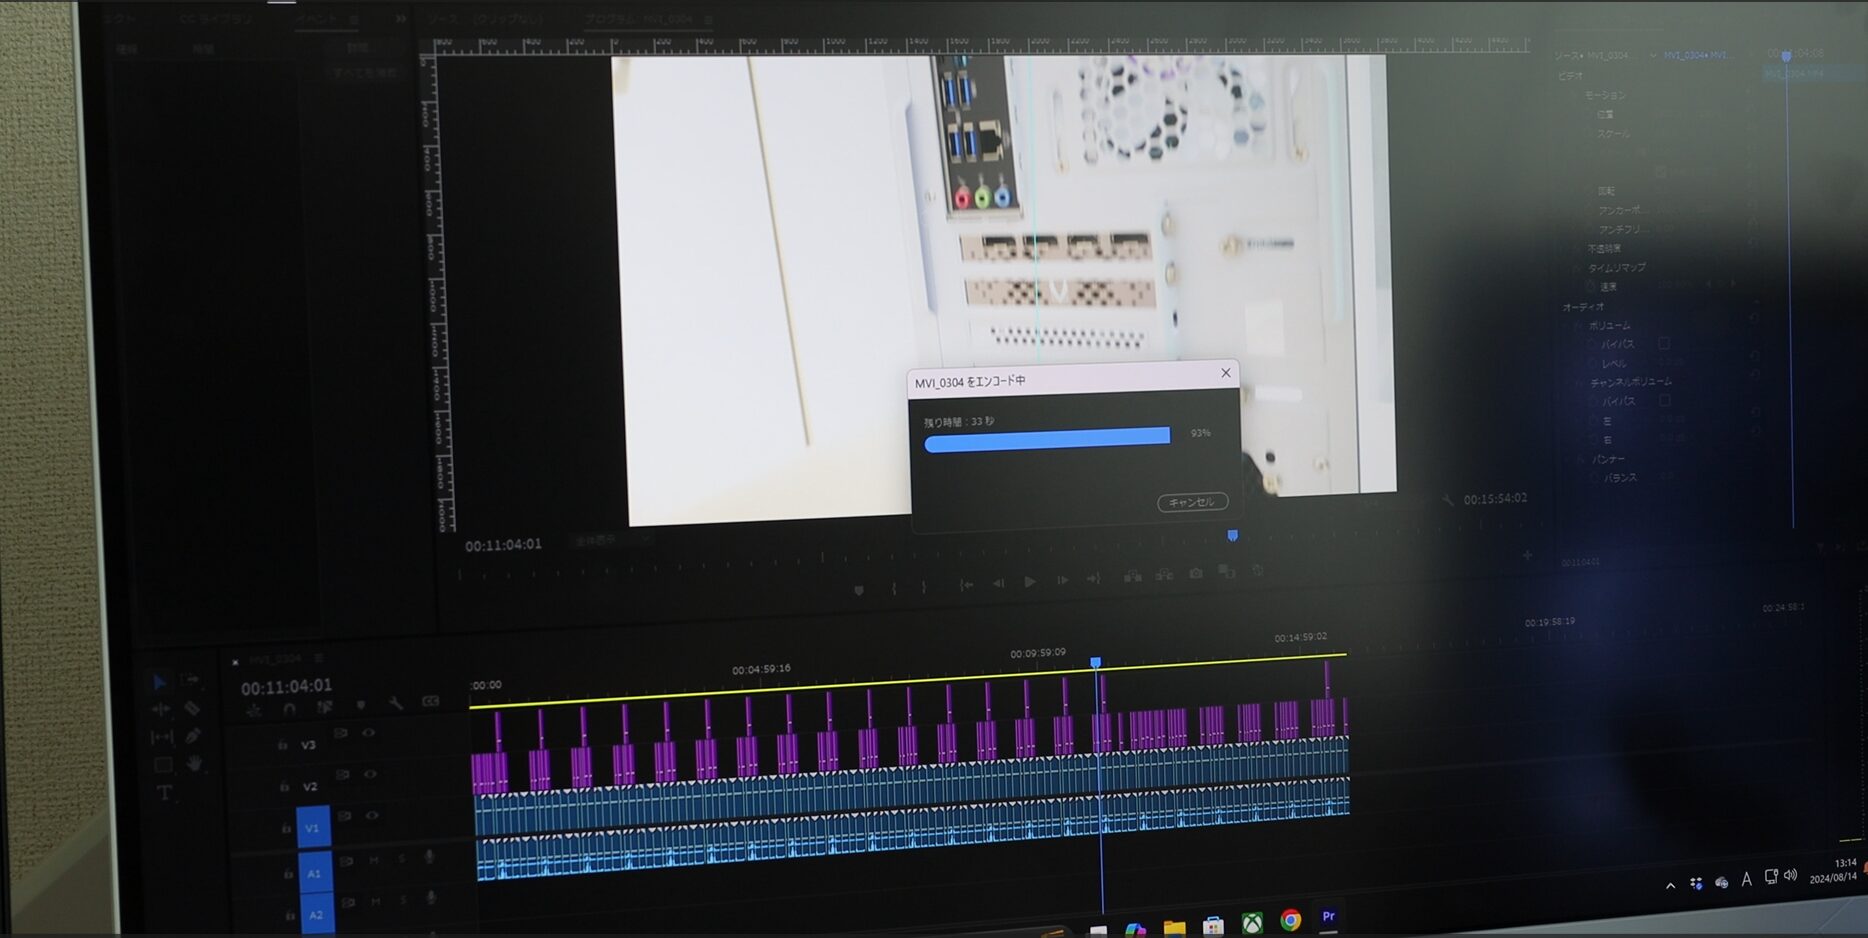Mark In point in Program monitor

pos(894,588)
